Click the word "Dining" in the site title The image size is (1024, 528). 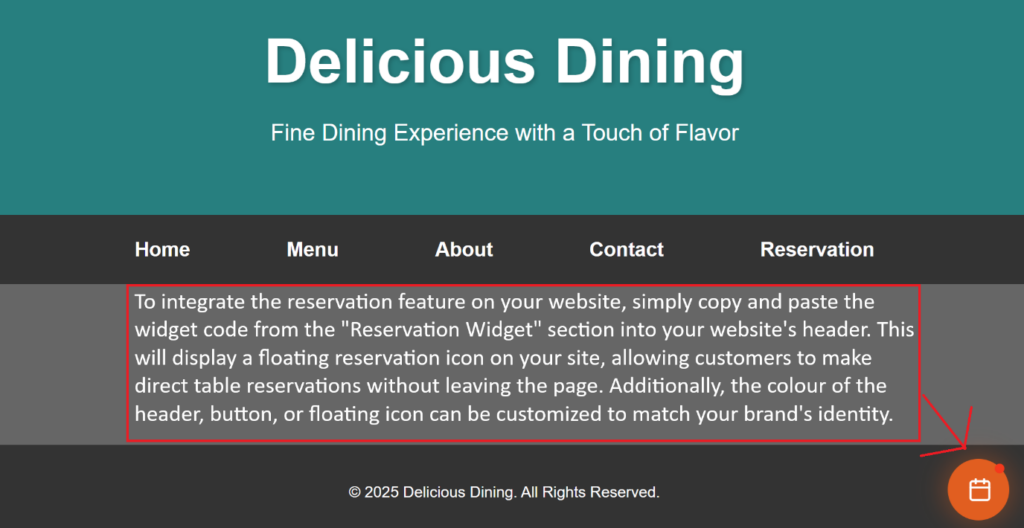[x=649, y=62]
